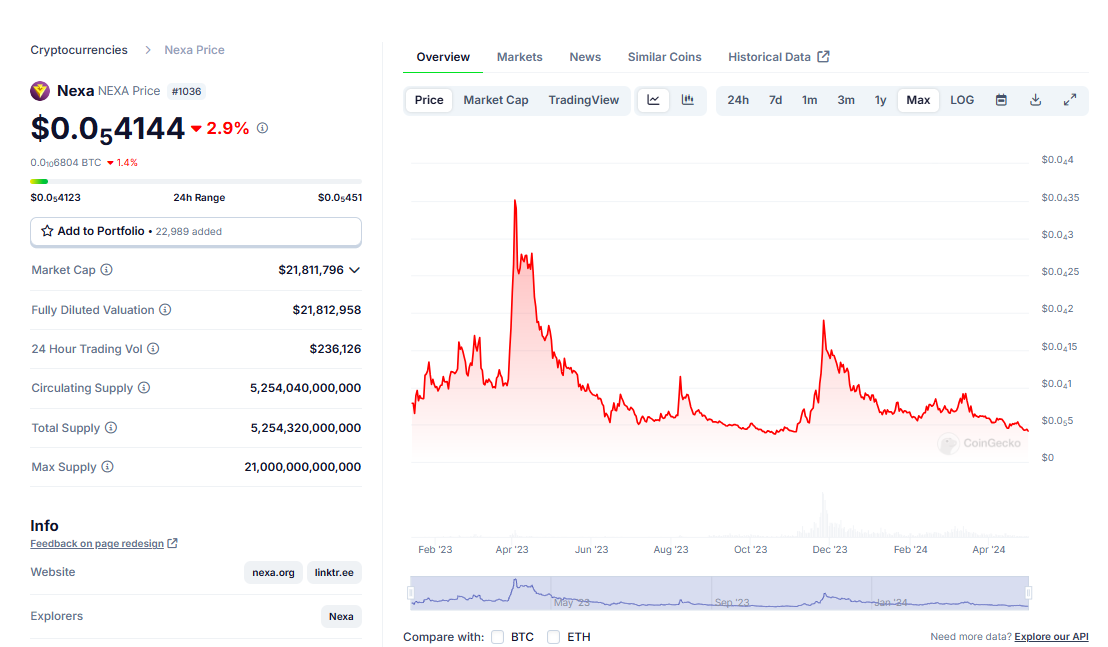Screen dimensions: 1108x647
Task: Click the April 2023 price peak on chart
Action: 515,201
